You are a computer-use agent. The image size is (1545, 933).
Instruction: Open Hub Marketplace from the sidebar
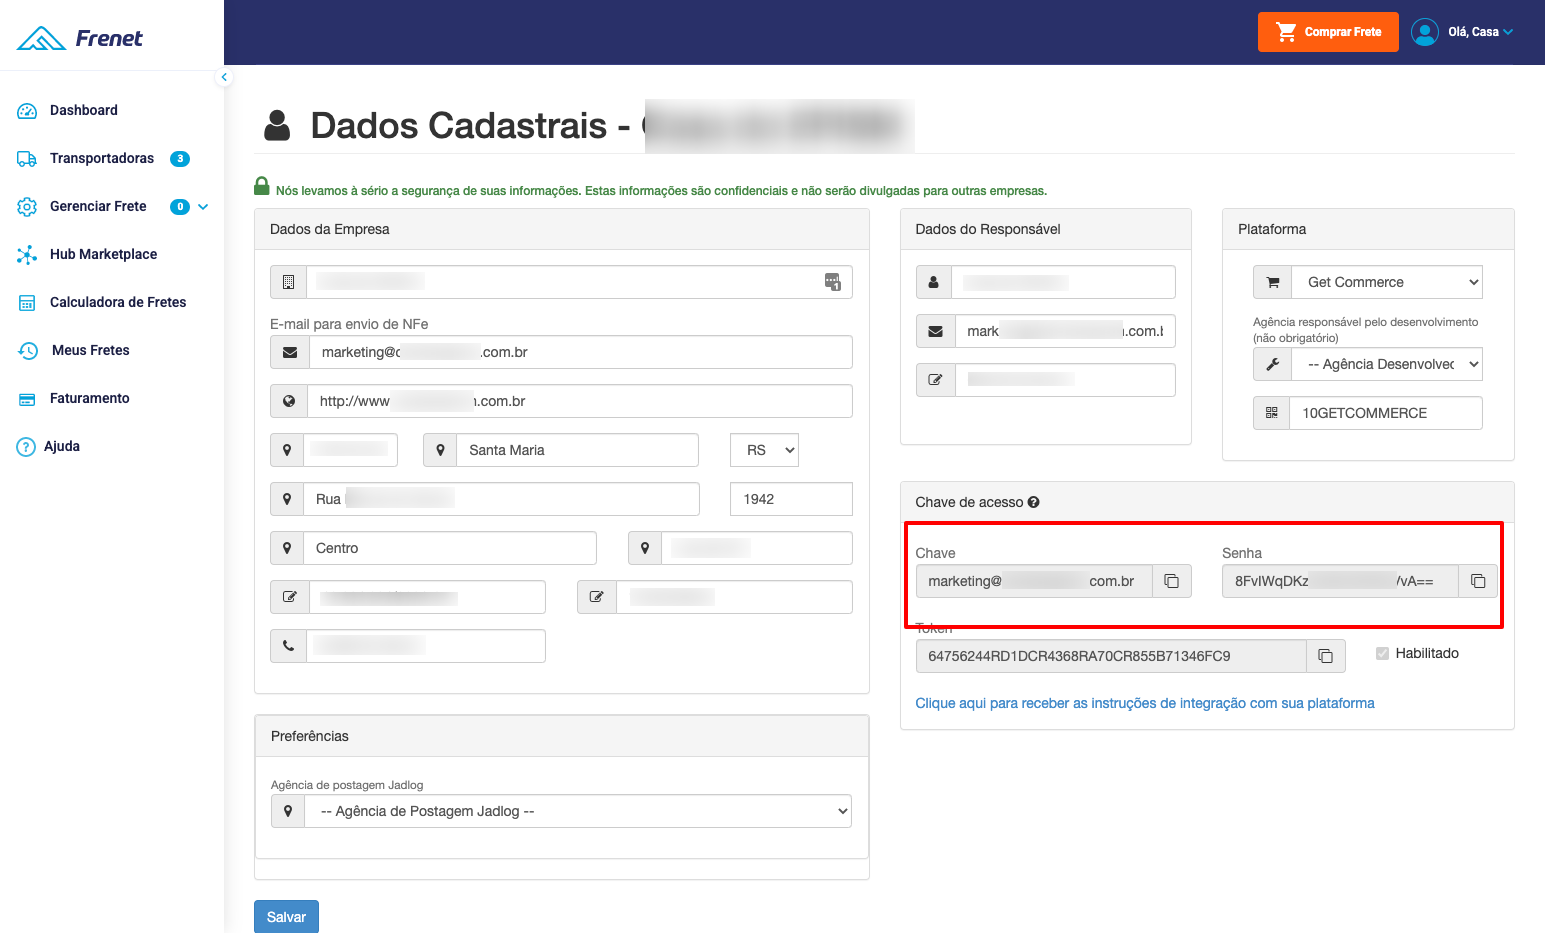coord(103,254)
